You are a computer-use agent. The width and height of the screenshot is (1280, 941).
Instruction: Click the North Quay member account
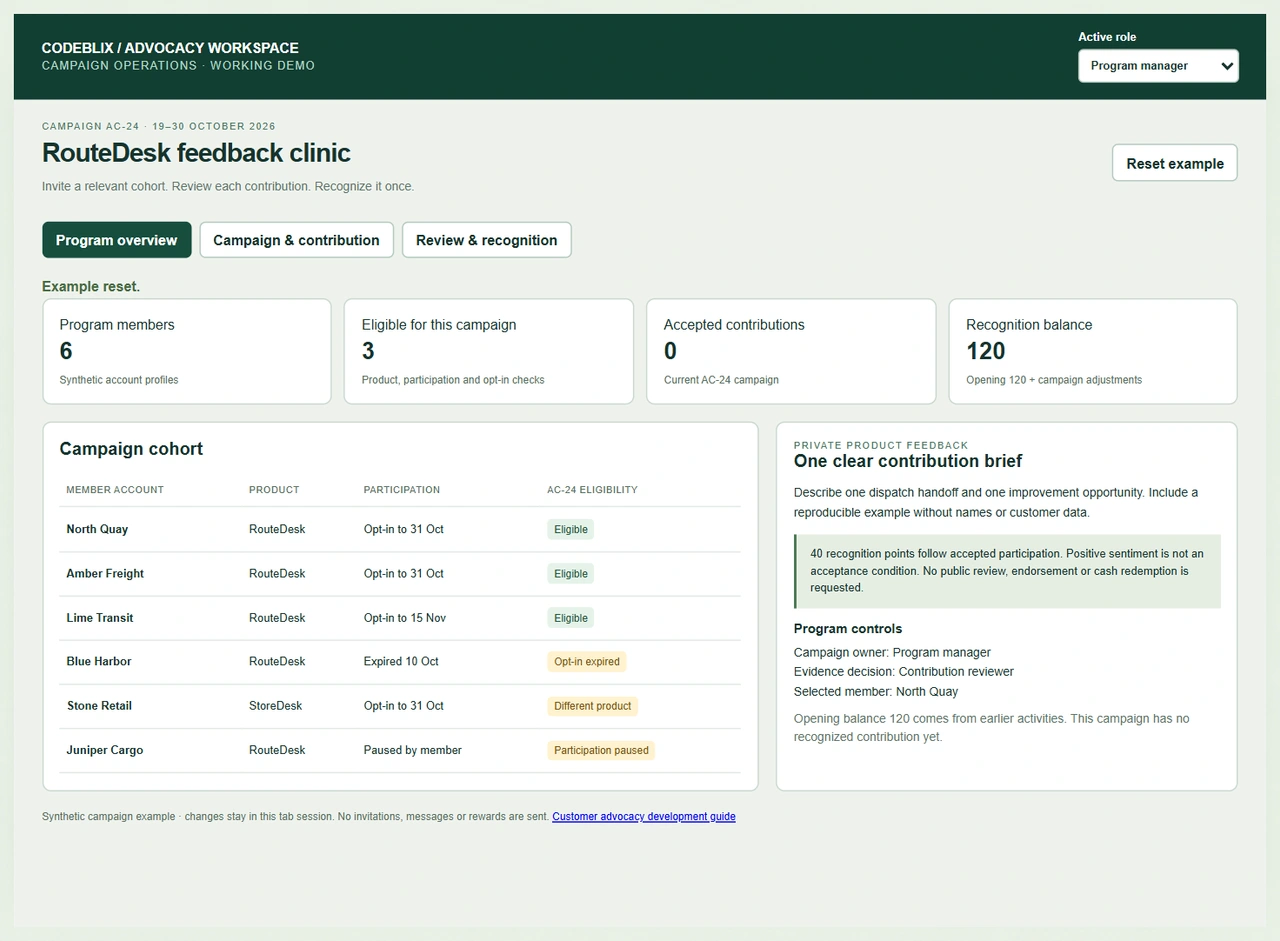[97, 529]
